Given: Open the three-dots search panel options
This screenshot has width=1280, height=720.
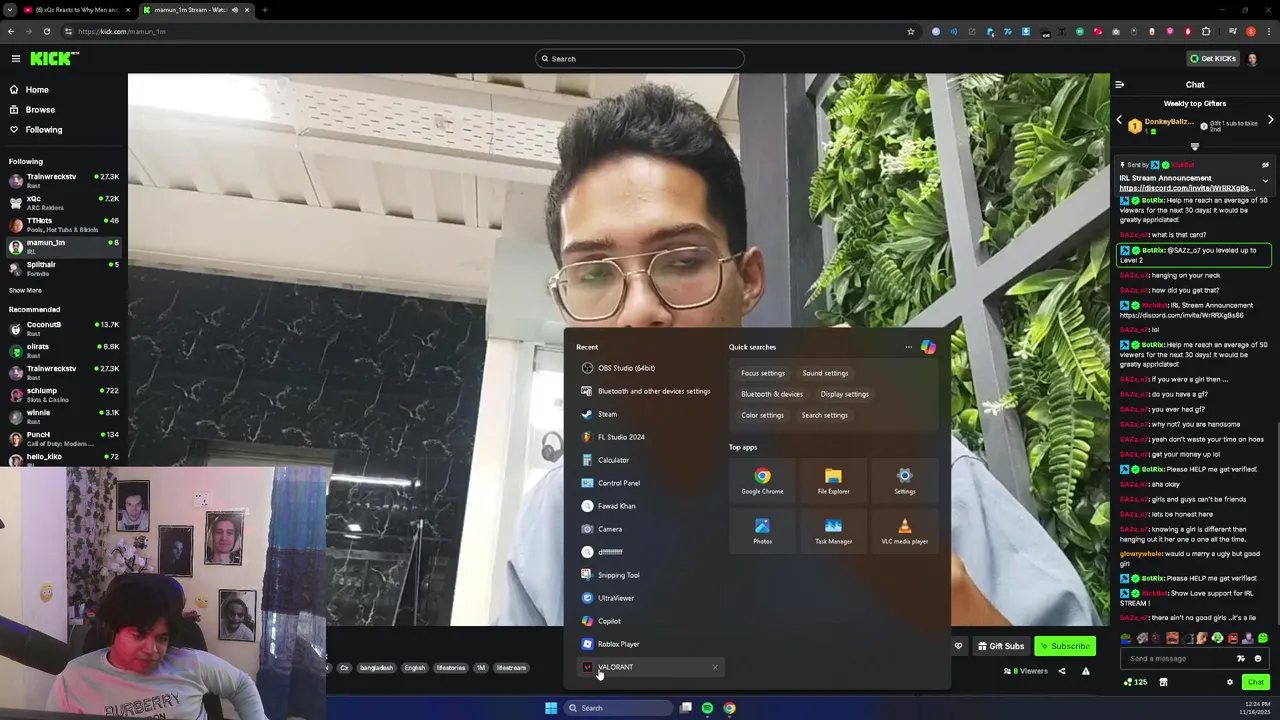Looking at the screenshot, I should (x=909, y=347).
